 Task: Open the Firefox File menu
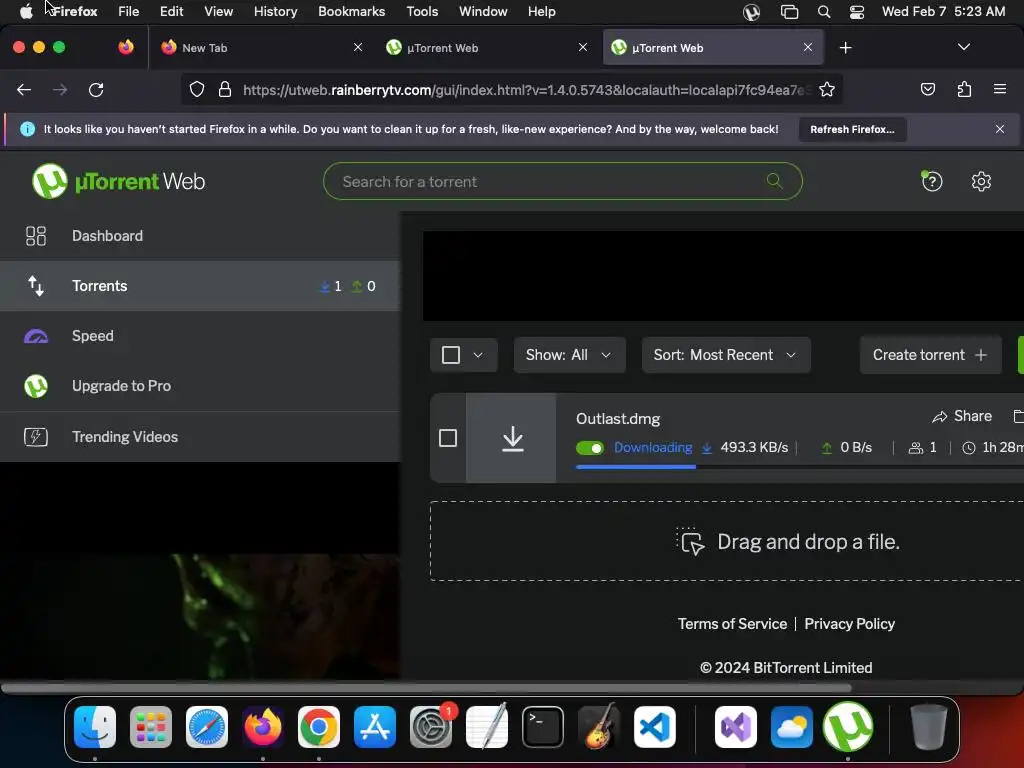[x=129, y=11]
